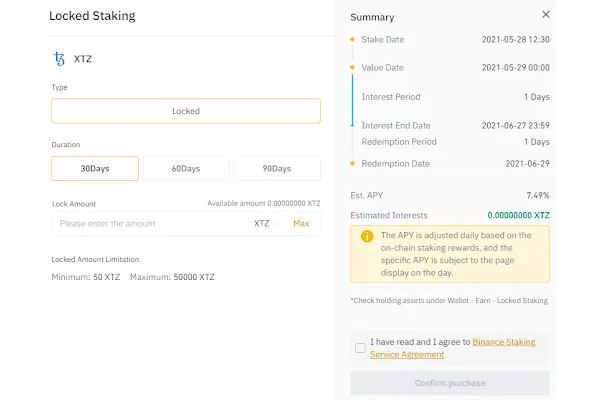Click the Estimated Interests green value
600x400 pixels.
(x=518, y=215)
